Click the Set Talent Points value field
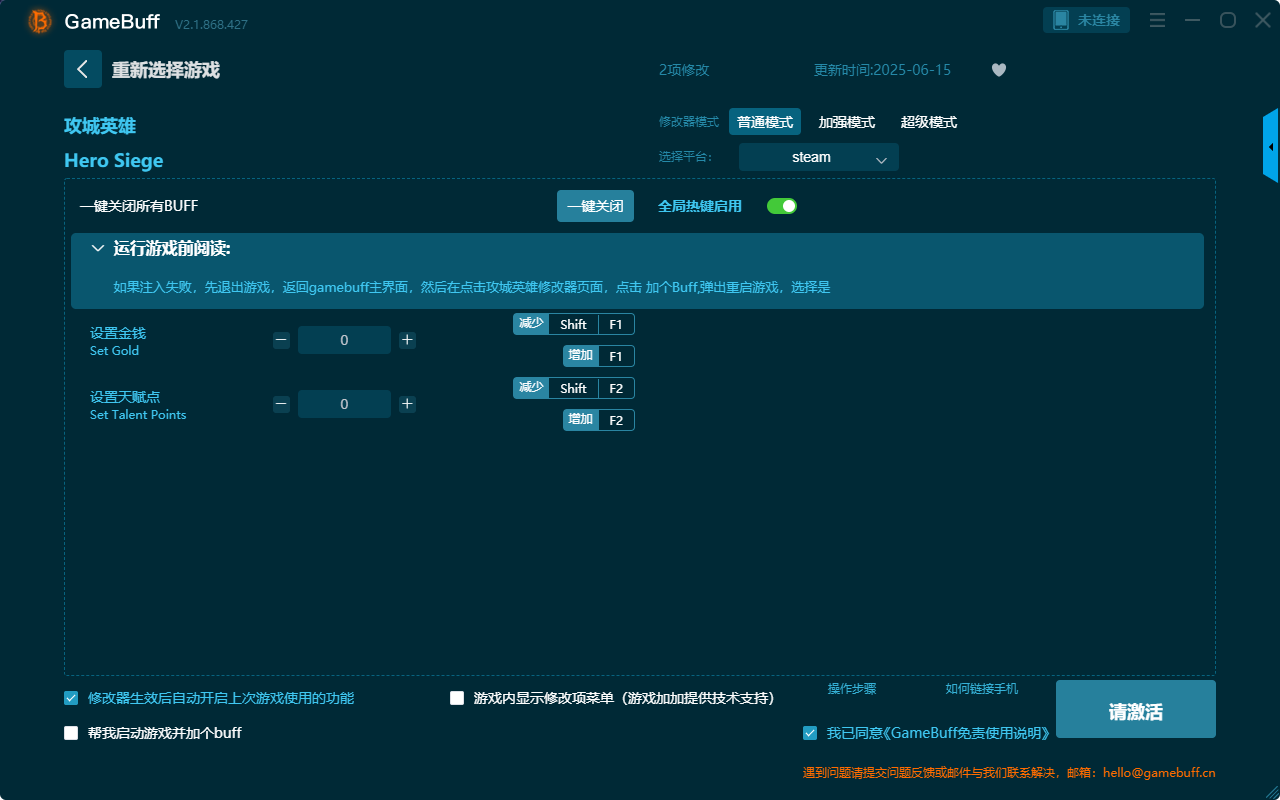This screenshot has width=1280, height=800. tap(344, 404)
